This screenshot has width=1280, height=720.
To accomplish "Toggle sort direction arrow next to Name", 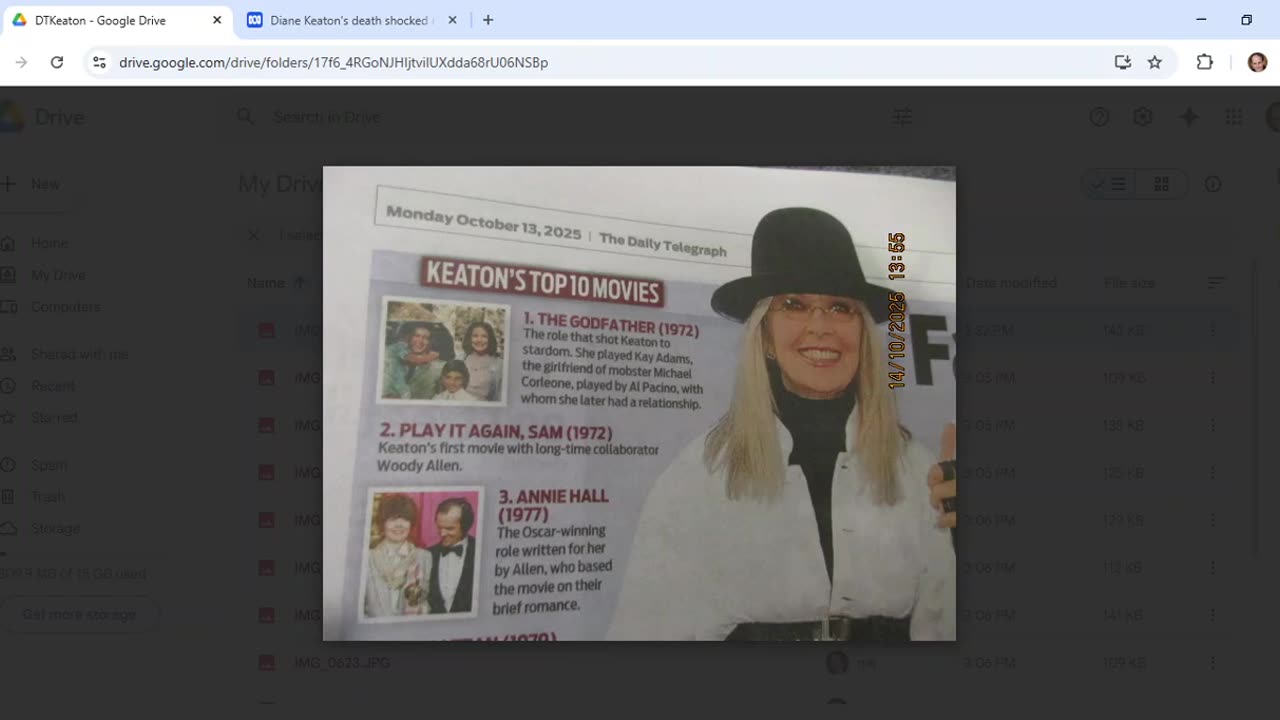I will (299, 283).
